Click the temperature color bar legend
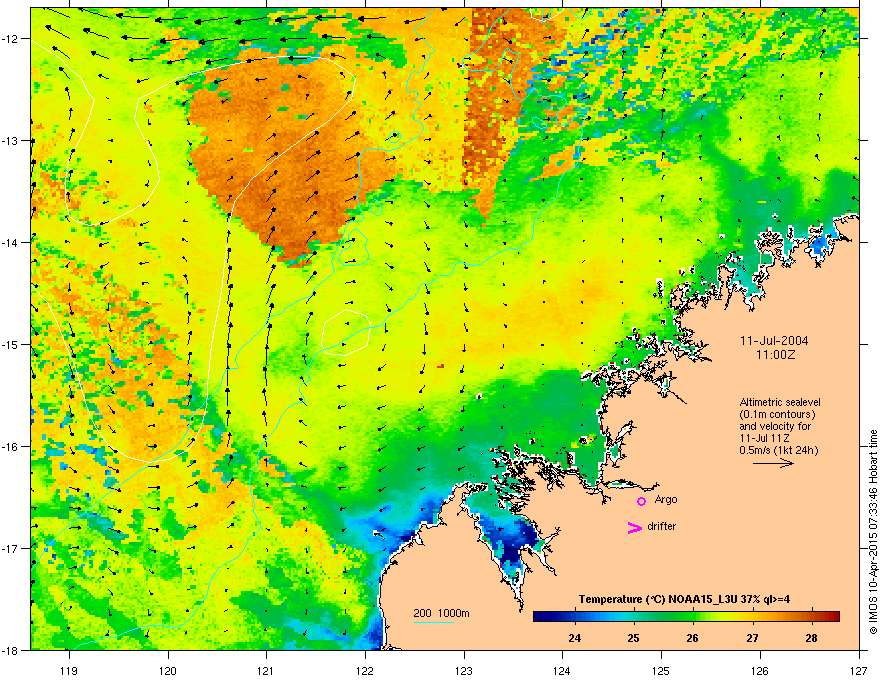Screen dimensions: 880x680 (x=686, y=616)
